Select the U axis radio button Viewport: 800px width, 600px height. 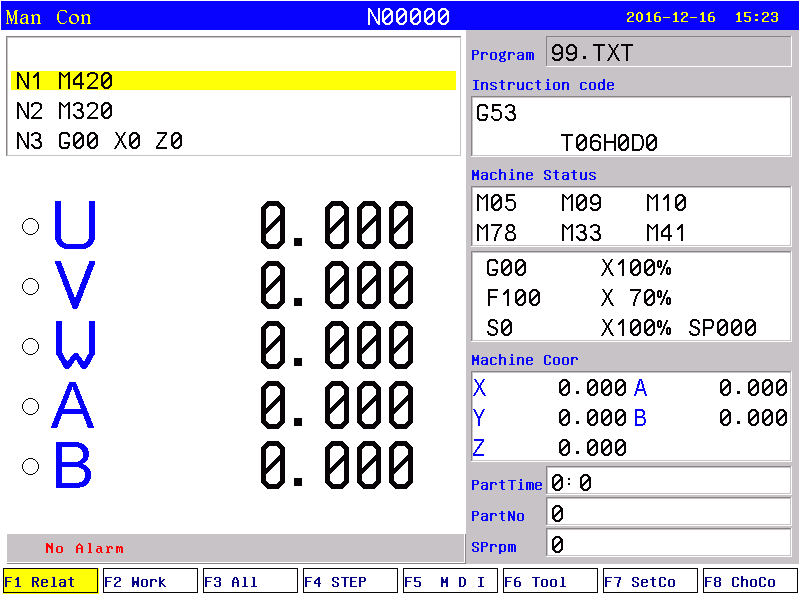tap(30, 226)
